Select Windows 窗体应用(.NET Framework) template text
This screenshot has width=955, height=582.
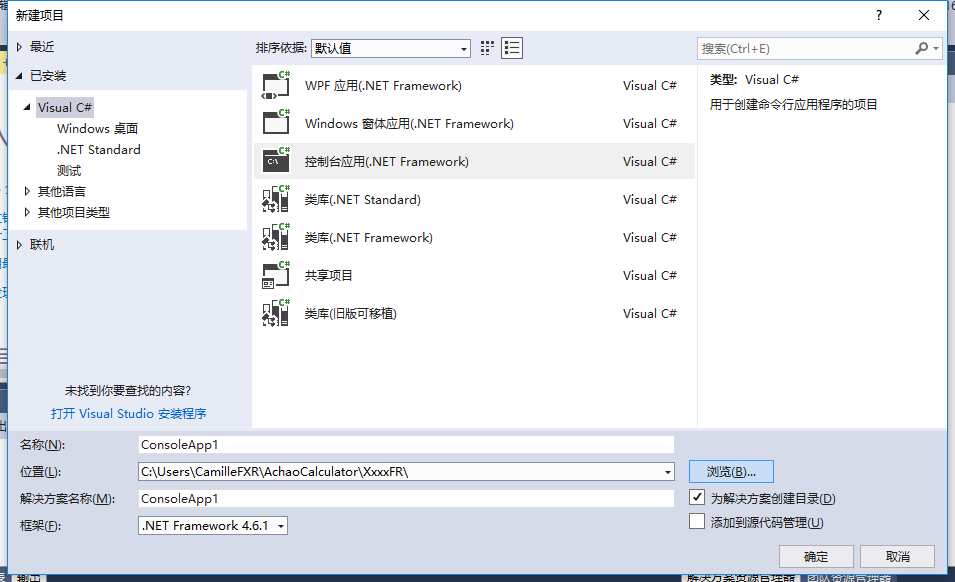(x=409, y=124)
